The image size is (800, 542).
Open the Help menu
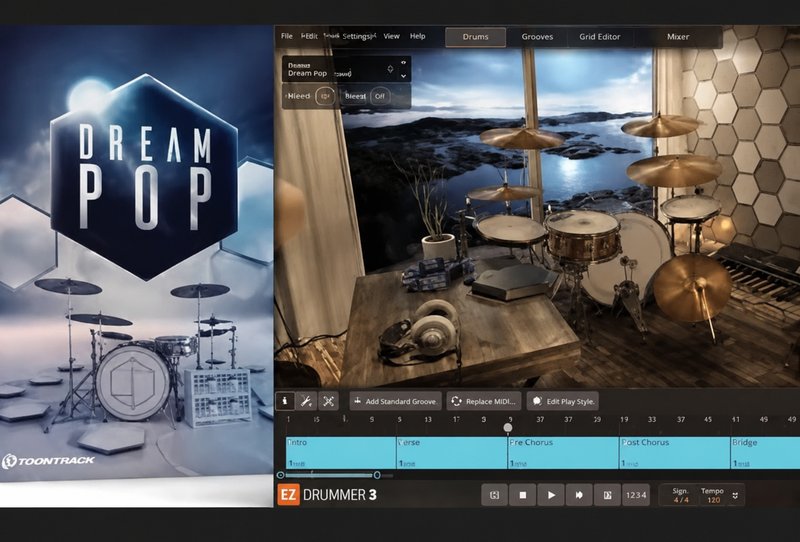point(417,36)
